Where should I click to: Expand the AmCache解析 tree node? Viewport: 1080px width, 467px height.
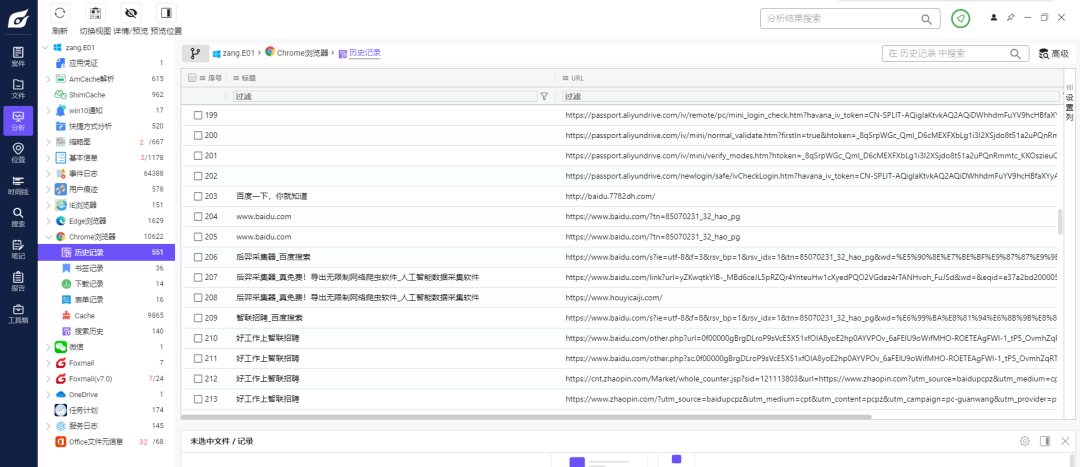coord(48,79)
